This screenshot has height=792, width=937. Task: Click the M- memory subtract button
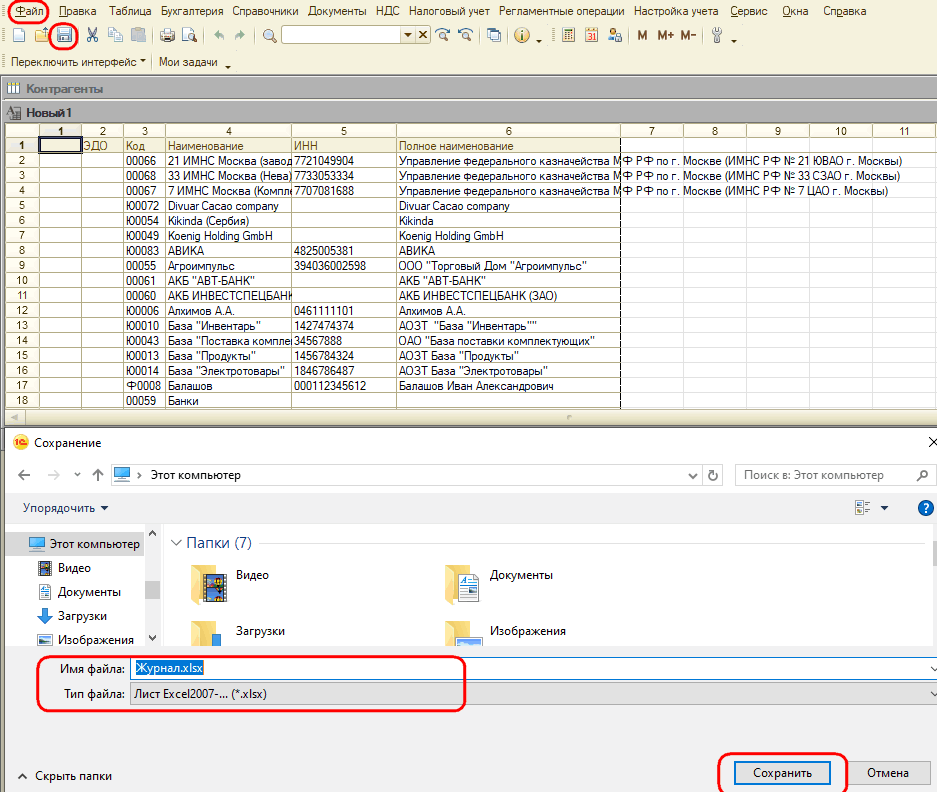coord(688,35)
